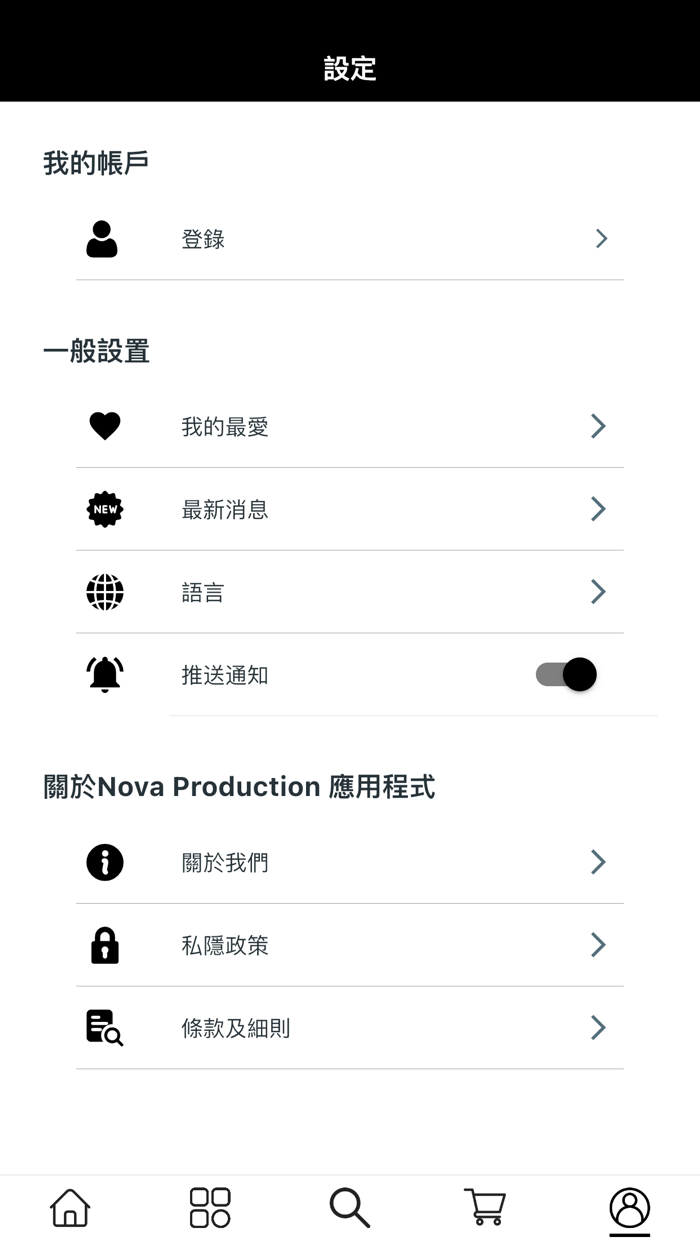This screenshot has height=1244, width=700.
Task: Tap the NEW badge icon next to 最新消息
Action: (x=104, y=509)
